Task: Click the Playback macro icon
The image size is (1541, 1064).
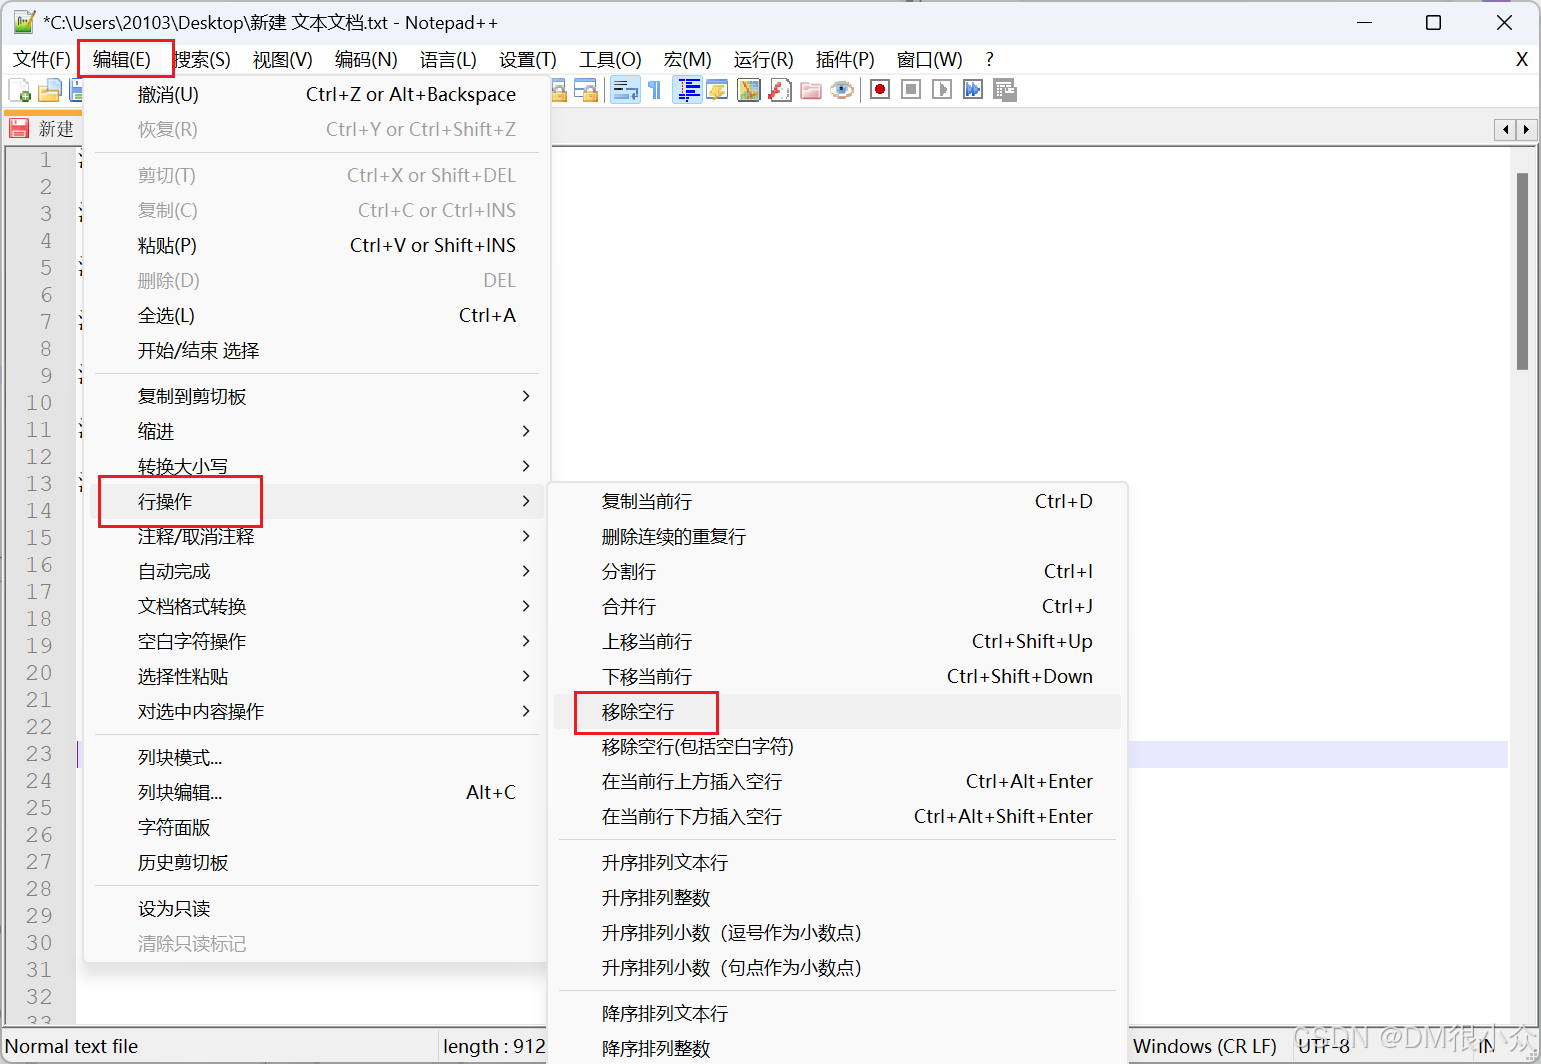Action: click(x=942, y=90)
